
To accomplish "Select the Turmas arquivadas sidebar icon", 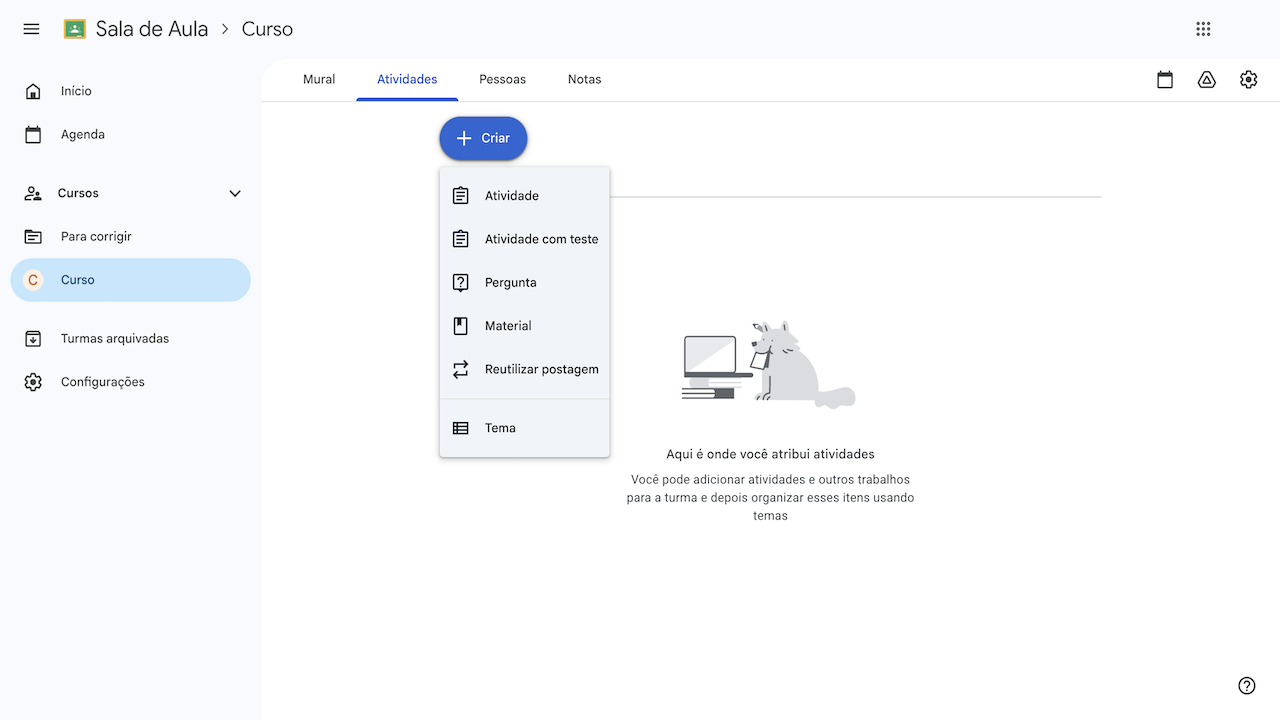I will (x=33, y=338).
